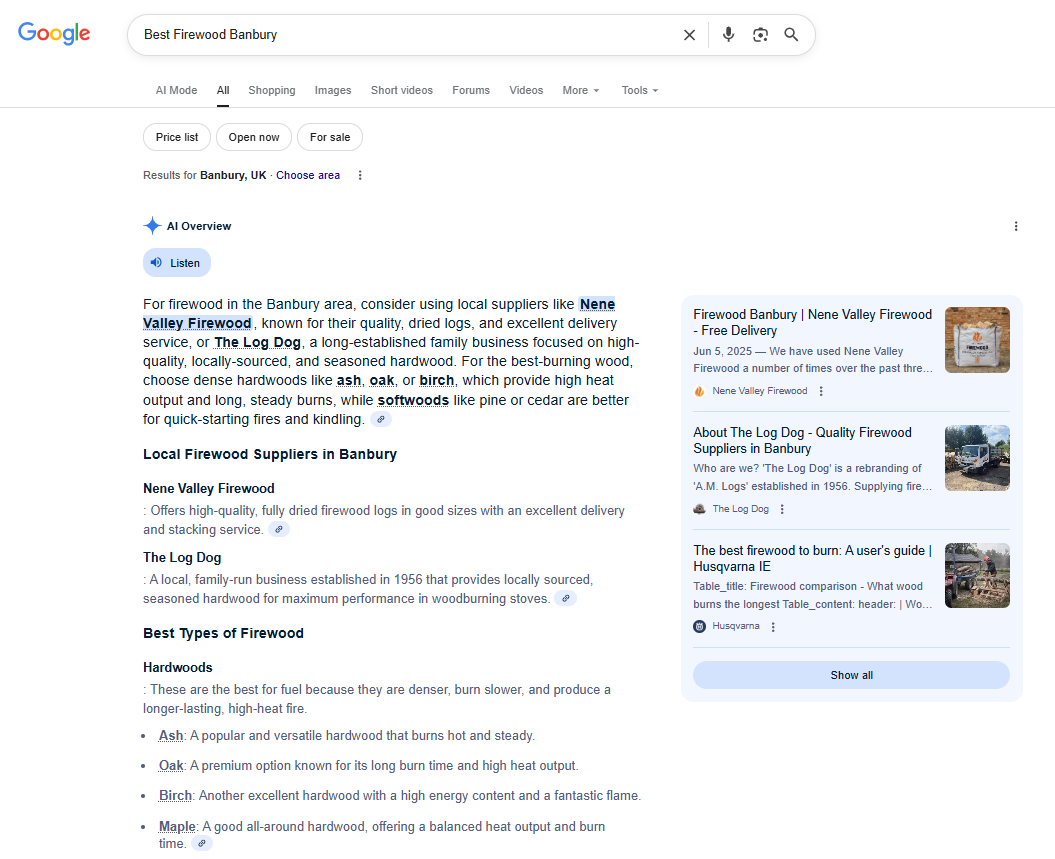The width and height of the screenshot is (1055, 859).
Task: Open three-dot menu next to Husqvarna source
Action: click(x=773, y=627)
